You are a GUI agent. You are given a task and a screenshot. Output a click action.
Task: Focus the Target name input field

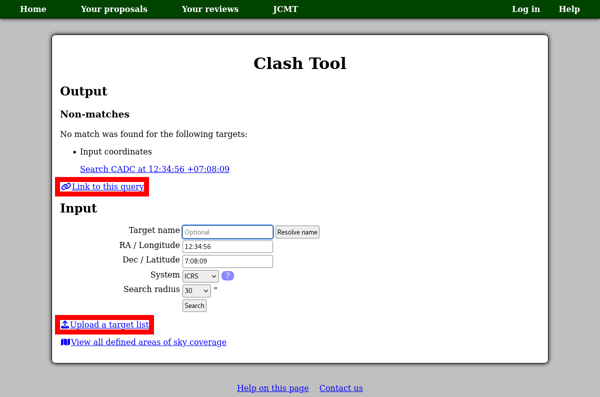click(x=228, y=232)
